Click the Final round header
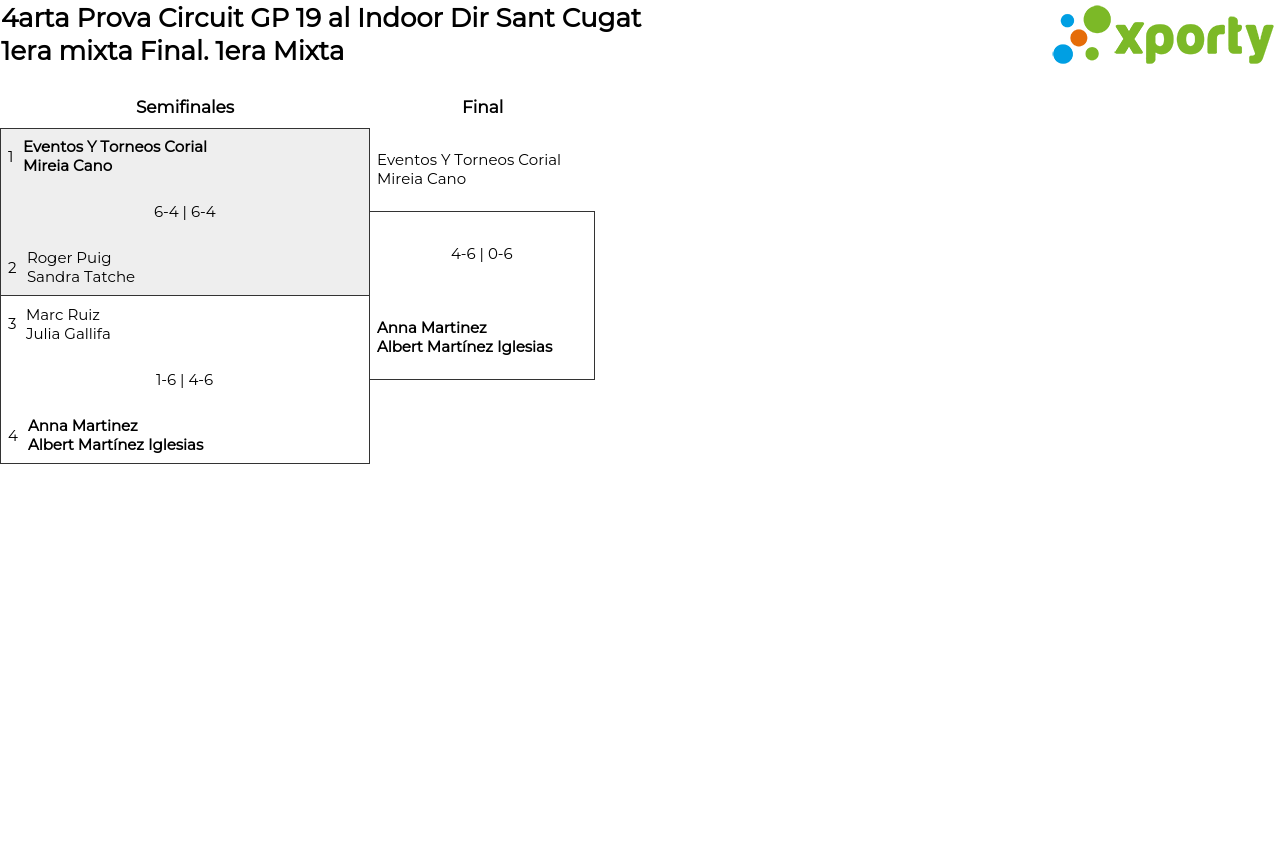 click(x=482, y=107)
